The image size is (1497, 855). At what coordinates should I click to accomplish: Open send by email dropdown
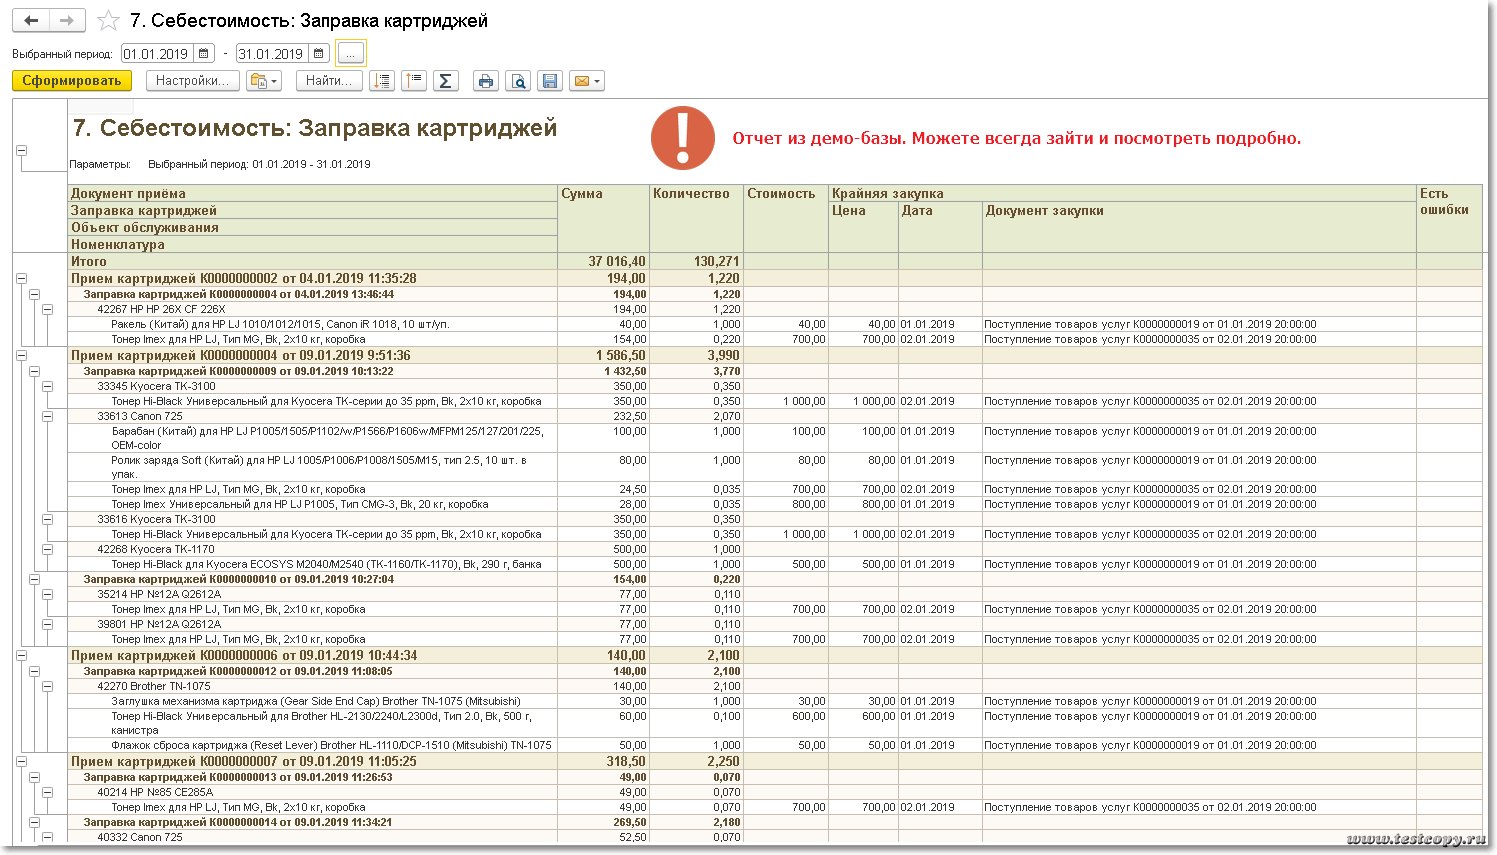click(x=586, y=81)
